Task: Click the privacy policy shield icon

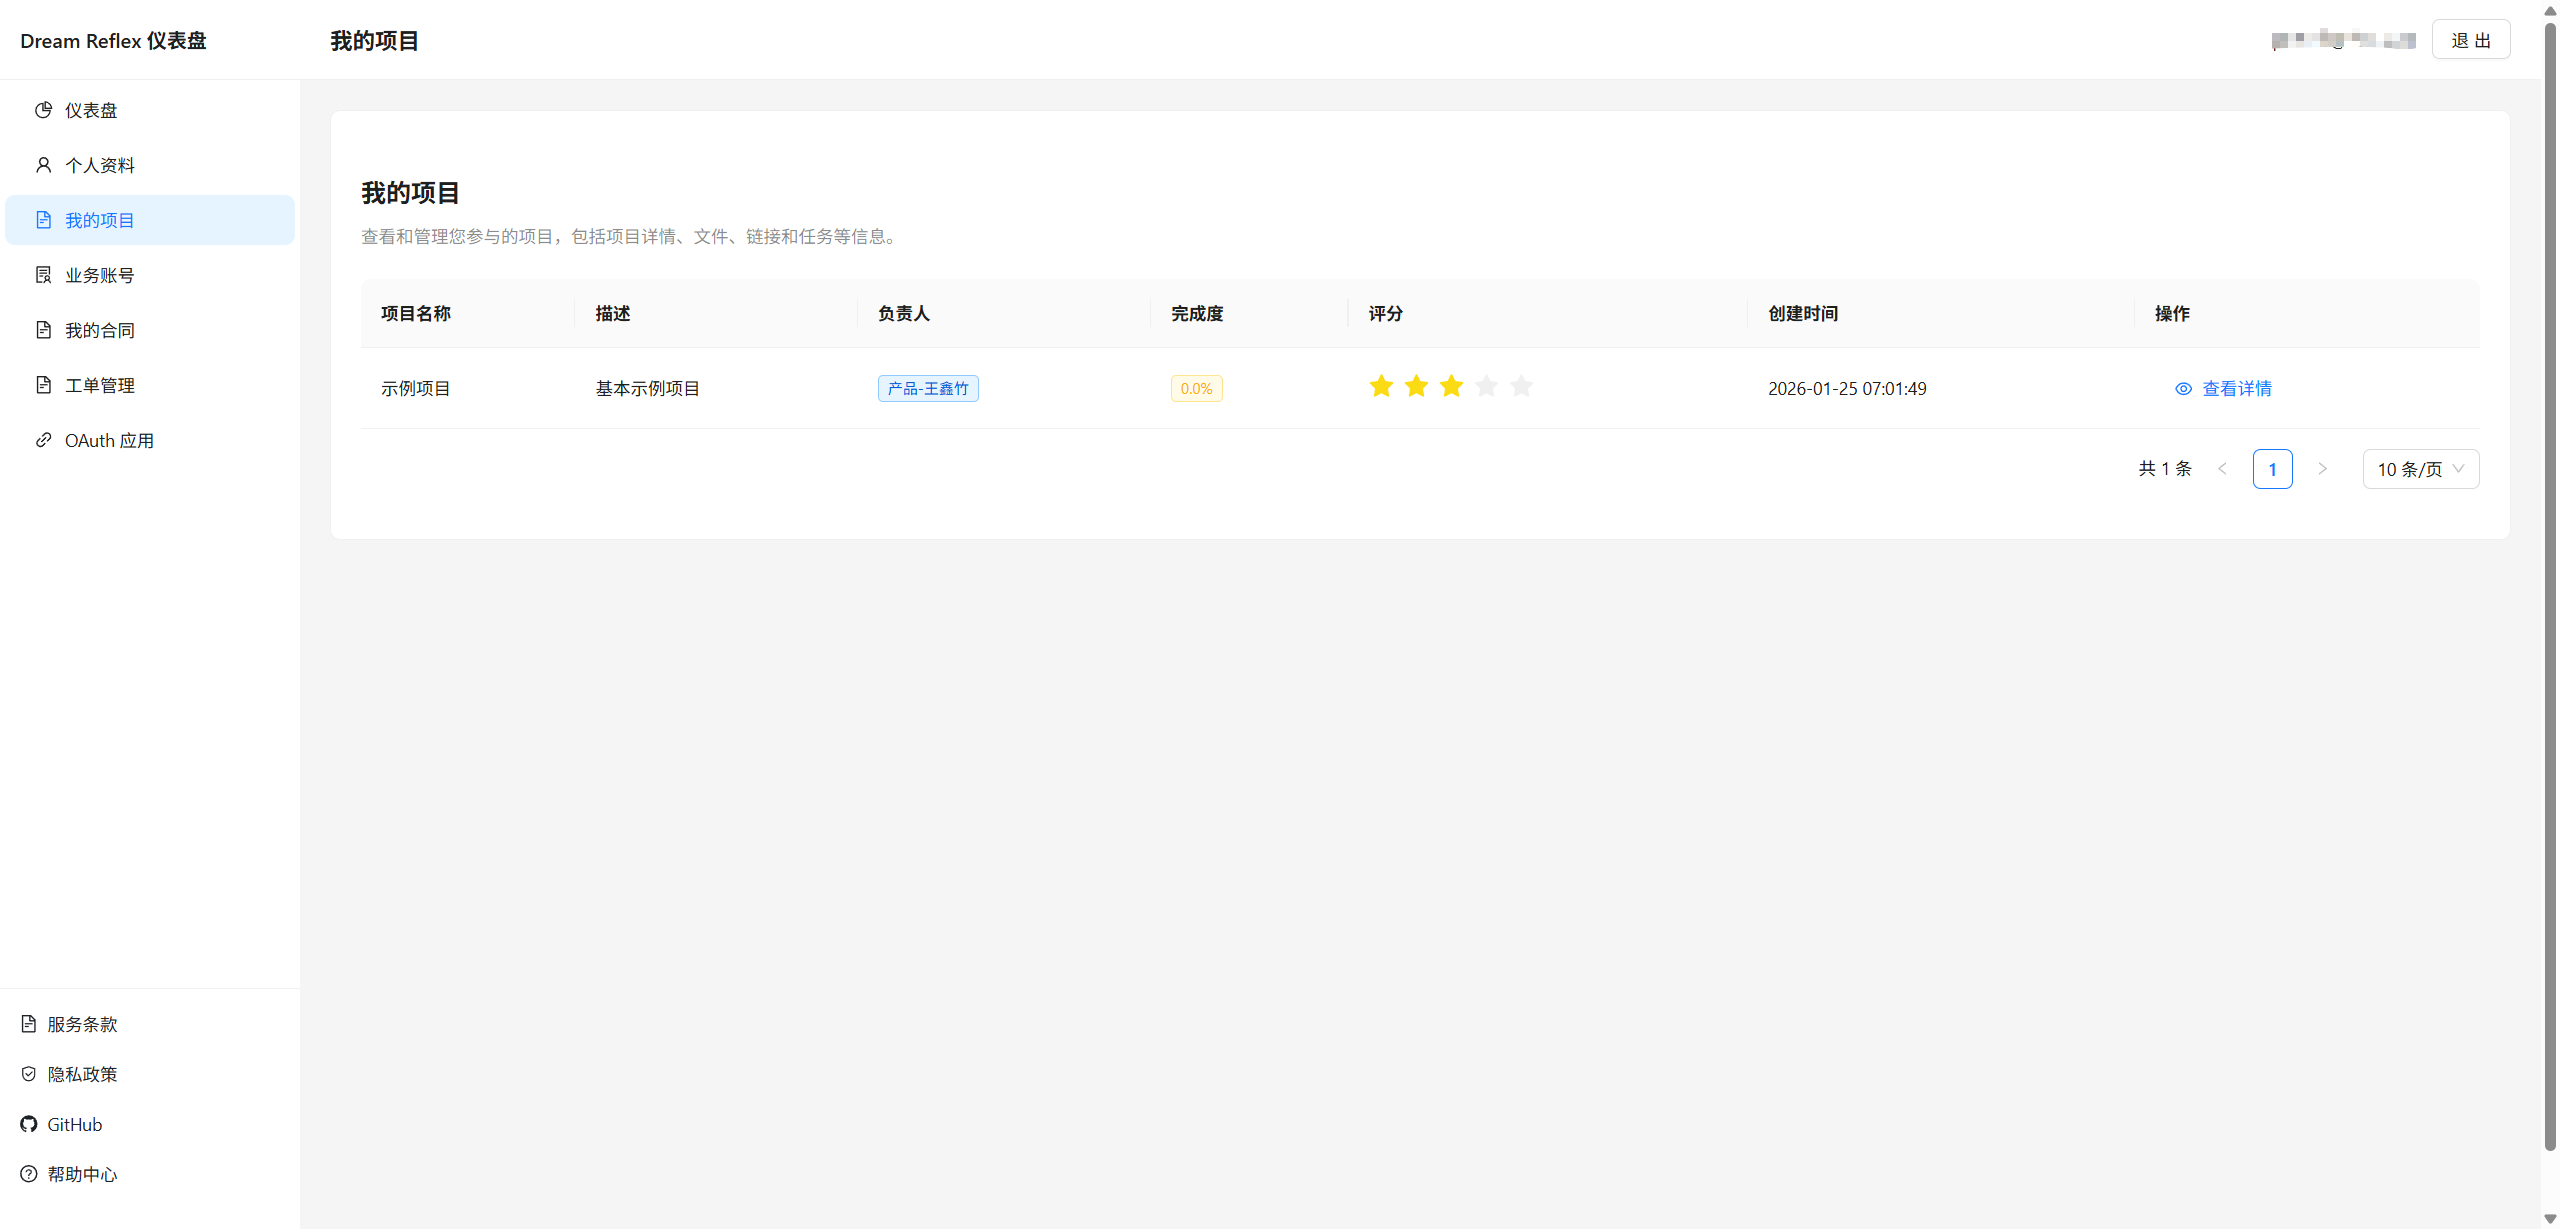Action: tap(29, 1074)
